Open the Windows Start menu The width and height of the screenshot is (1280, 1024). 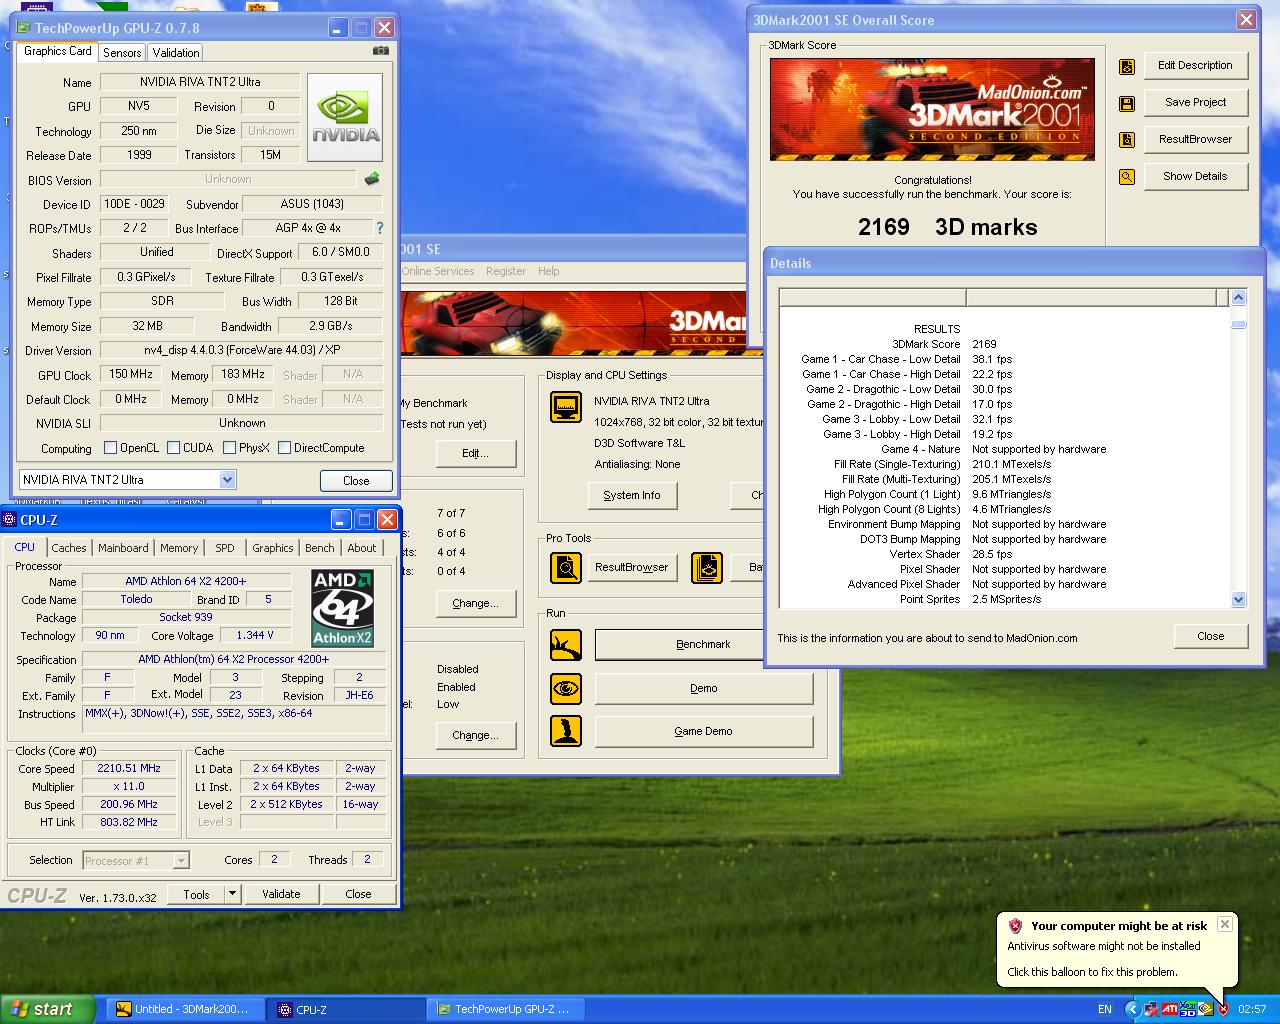tap(47, 1009)
